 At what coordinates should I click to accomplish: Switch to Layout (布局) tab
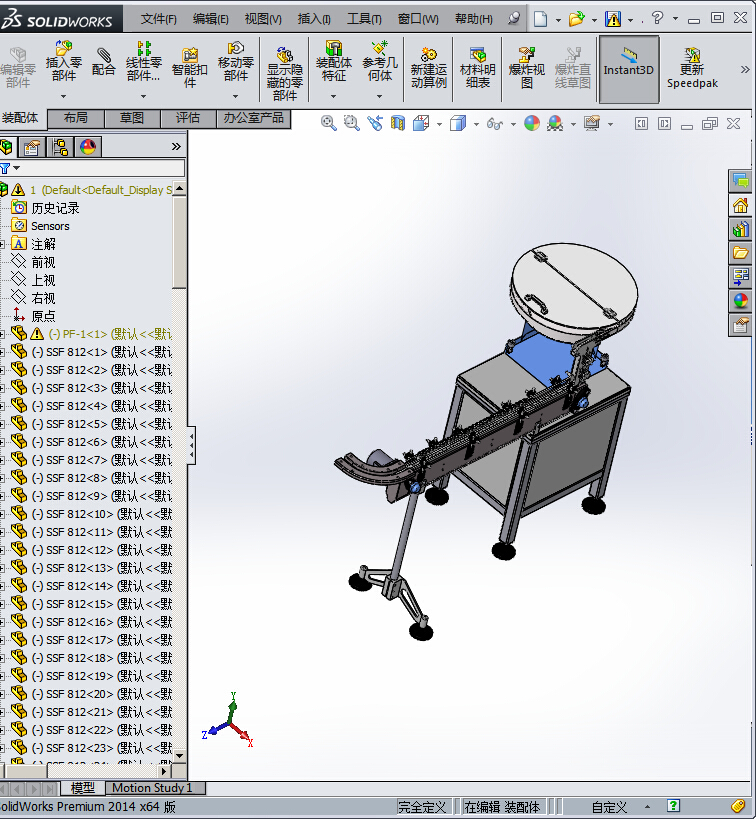(x=76, y=118)
